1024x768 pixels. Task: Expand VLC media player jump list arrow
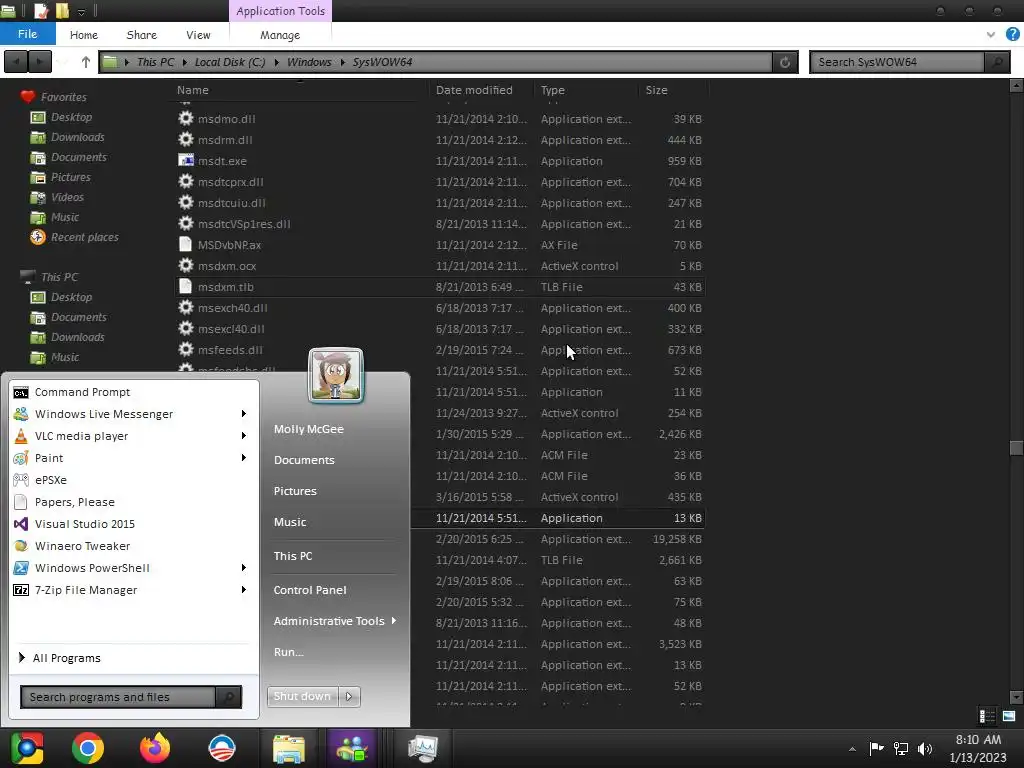244,436
